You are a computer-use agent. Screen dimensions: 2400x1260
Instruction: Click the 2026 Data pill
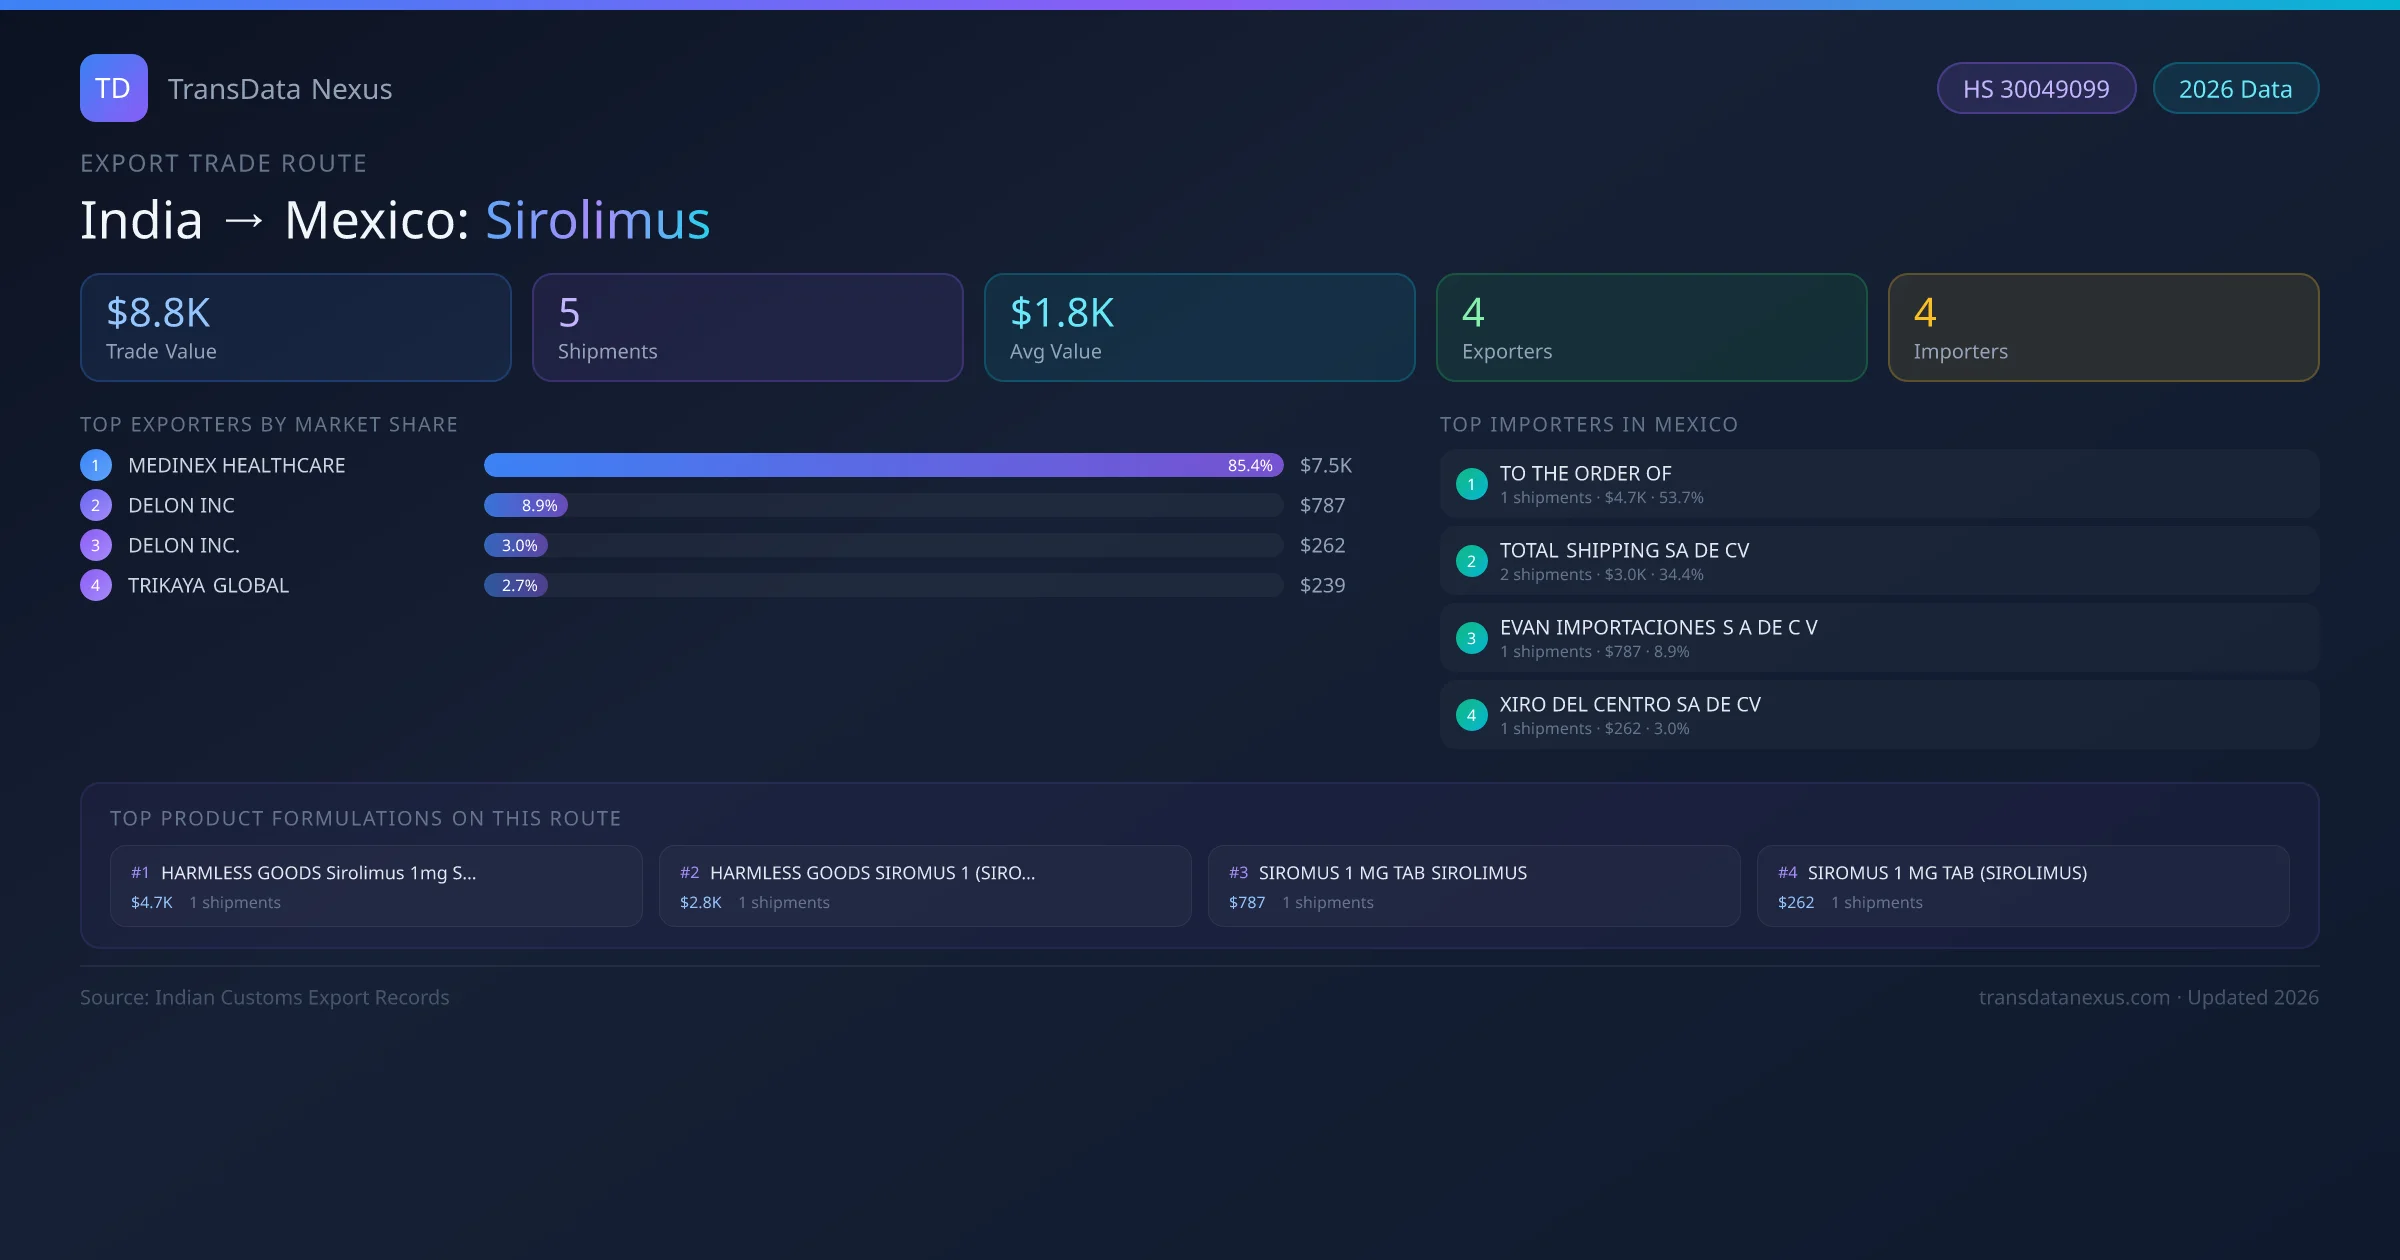click(2235, 89)
